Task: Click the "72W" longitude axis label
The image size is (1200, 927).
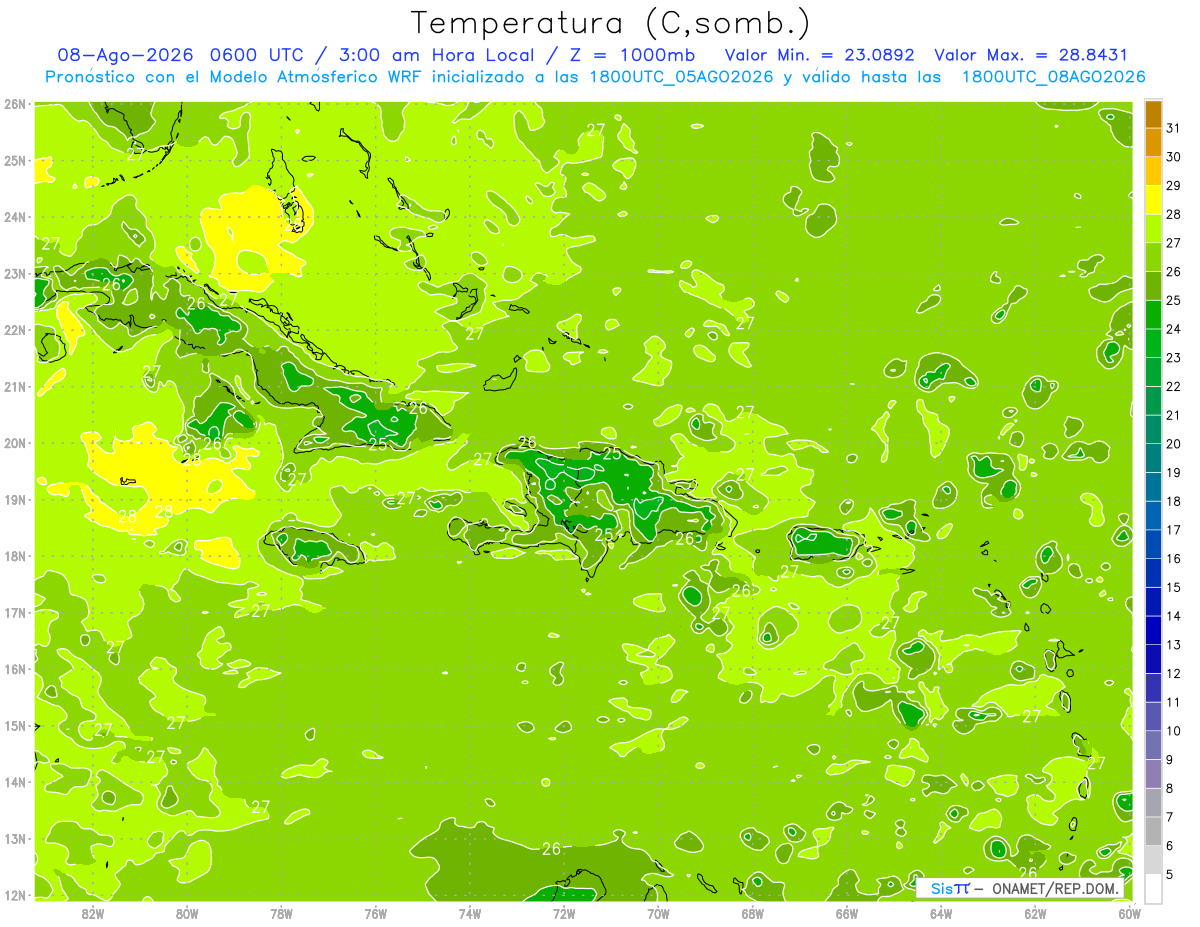Action: pos(564,914)
